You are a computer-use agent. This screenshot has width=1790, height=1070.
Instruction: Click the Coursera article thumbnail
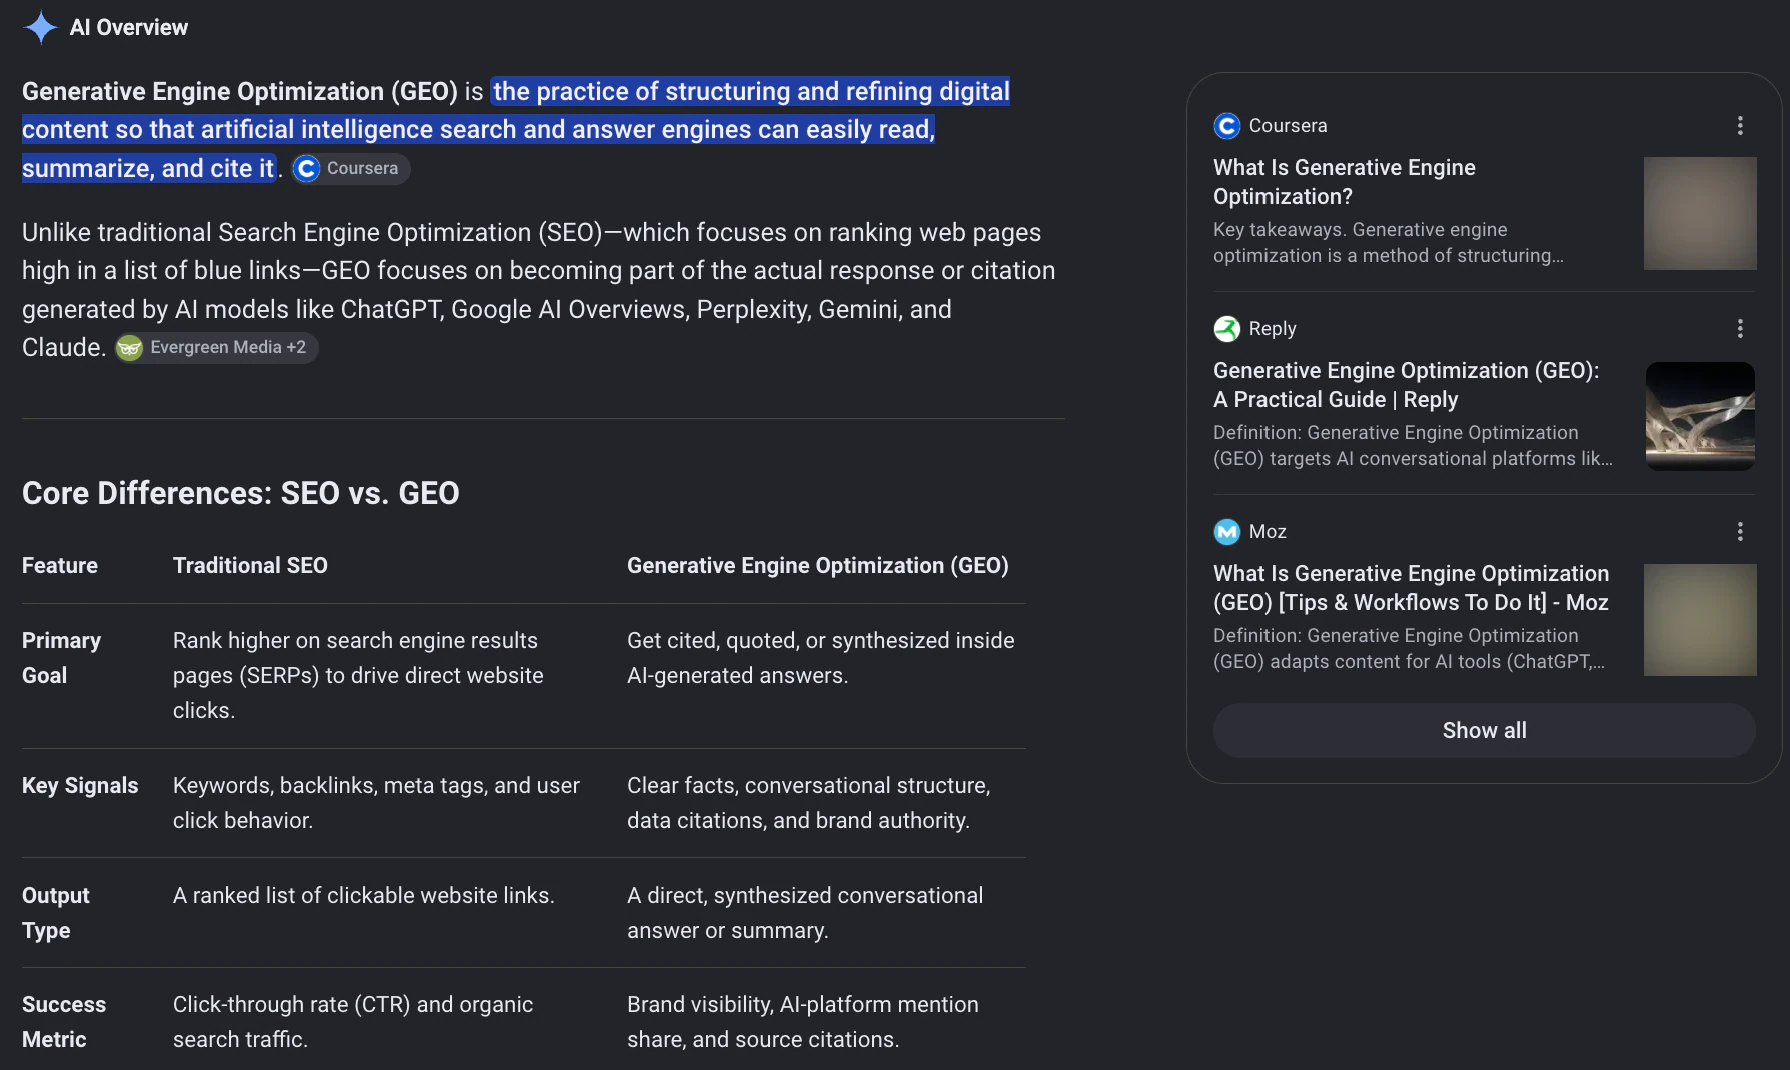[1700, 213]
